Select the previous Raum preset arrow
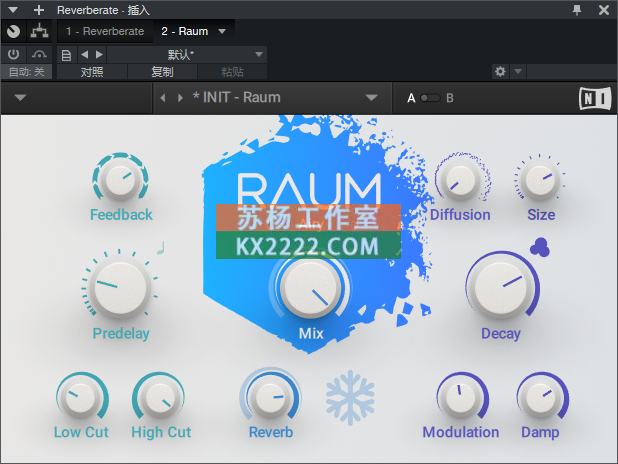The image size is (618, 464). [x=163, y=97]
